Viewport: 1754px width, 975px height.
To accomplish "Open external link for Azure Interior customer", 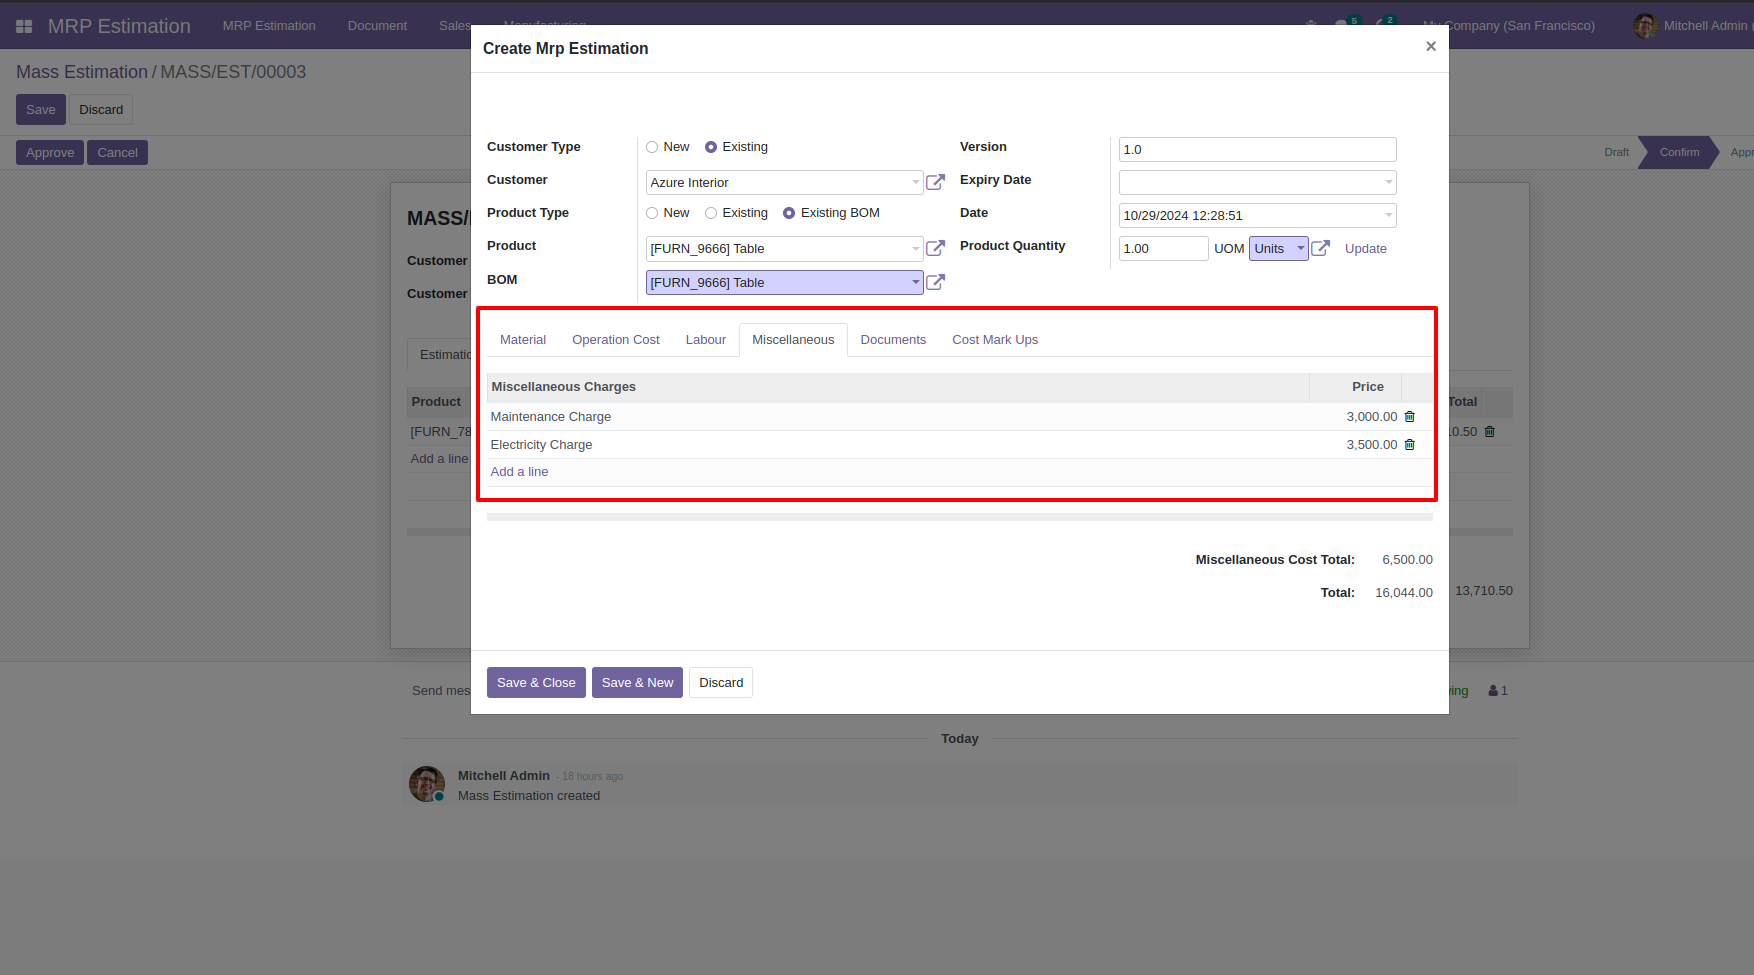I will tap(935, 182).
